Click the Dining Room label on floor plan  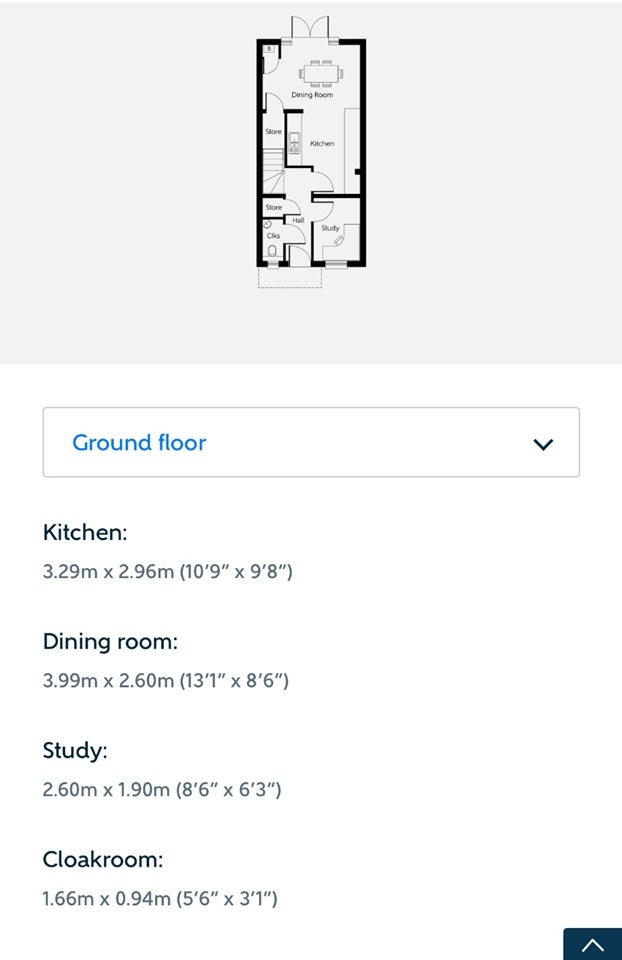pyautogui.click(x=312, y=95)
